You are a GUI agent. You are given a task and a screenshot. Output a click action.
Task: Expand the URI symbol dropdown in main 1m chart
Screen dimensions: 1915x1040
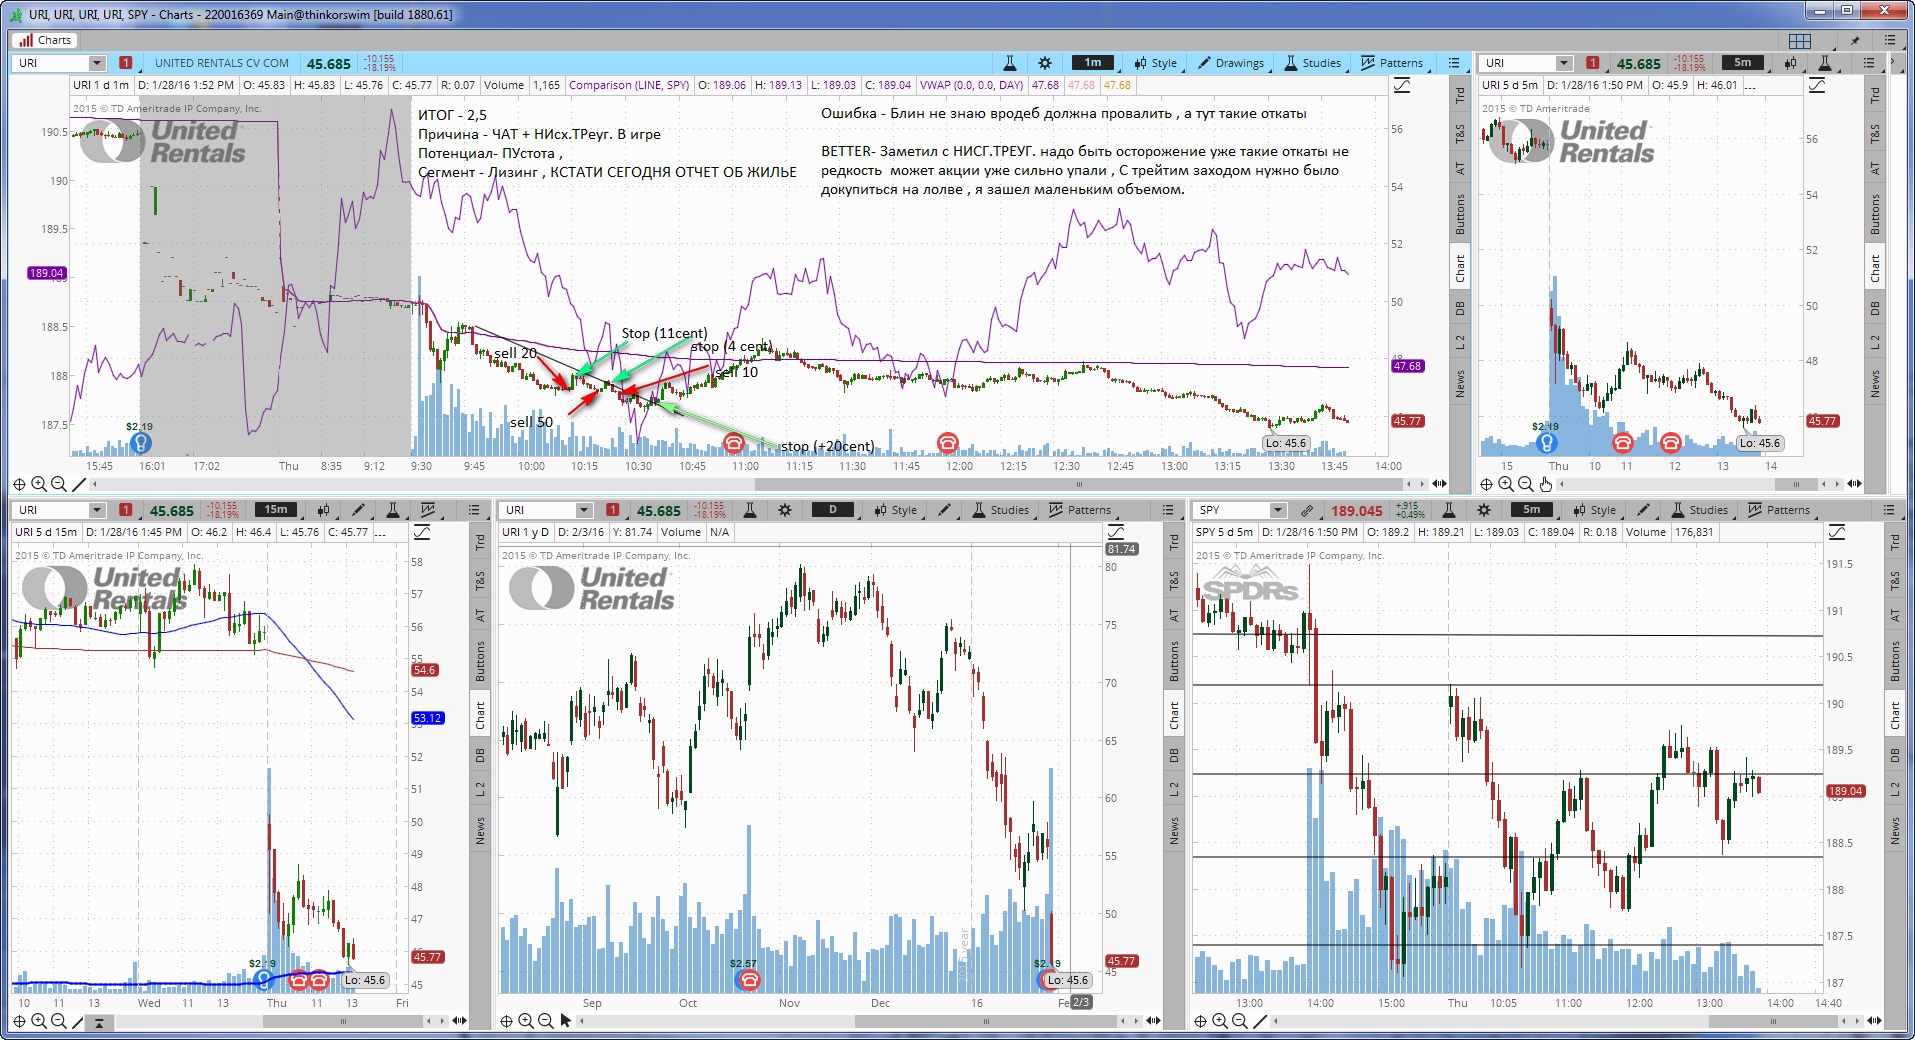pos(97,63)
